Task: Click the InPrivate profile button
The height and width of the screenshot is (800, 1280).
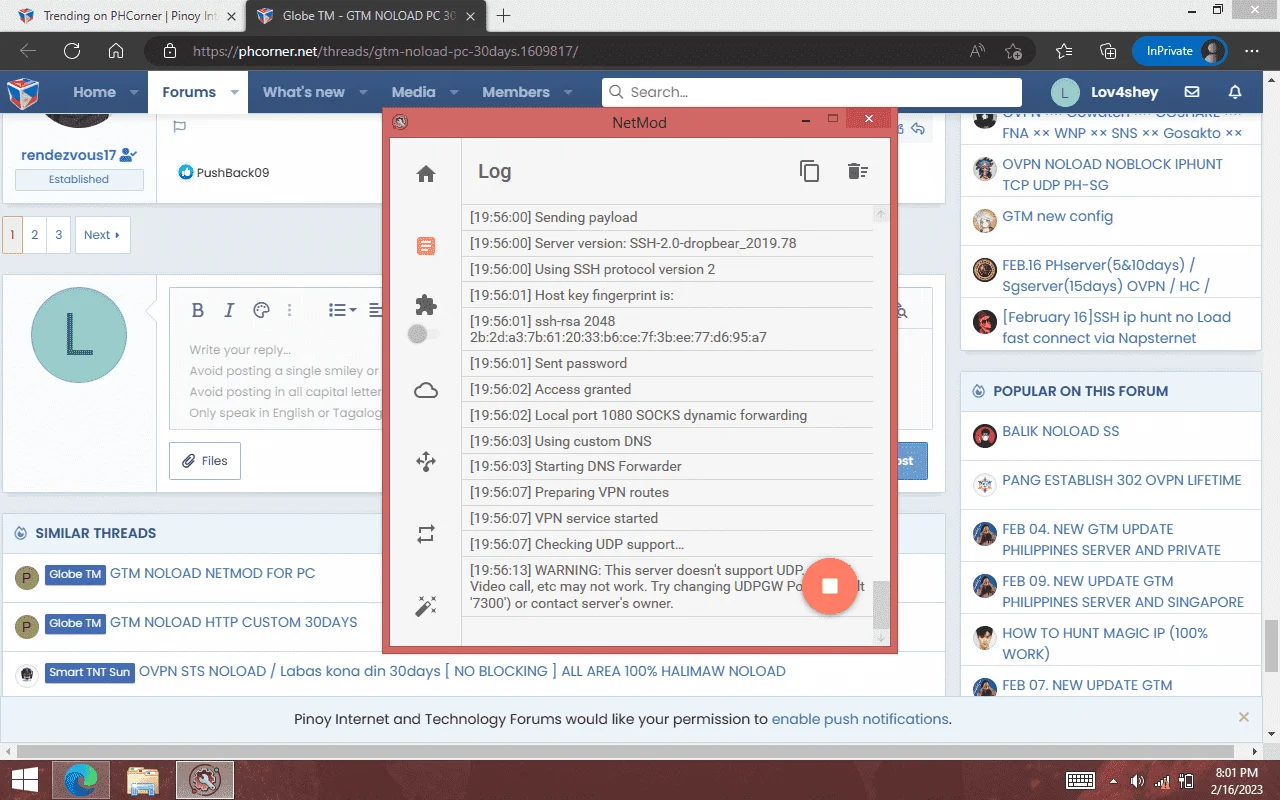Action: click(1180, 51)
